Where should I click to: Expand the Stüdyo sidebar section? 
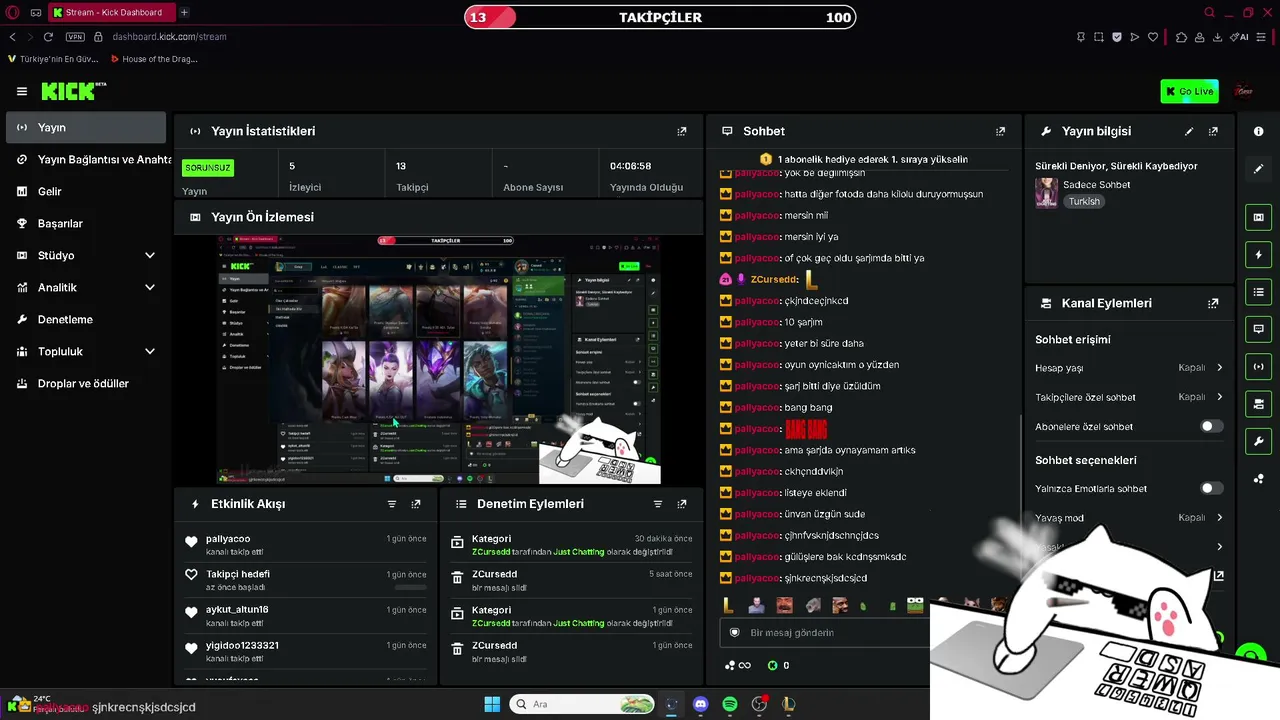tap(85, 255)
